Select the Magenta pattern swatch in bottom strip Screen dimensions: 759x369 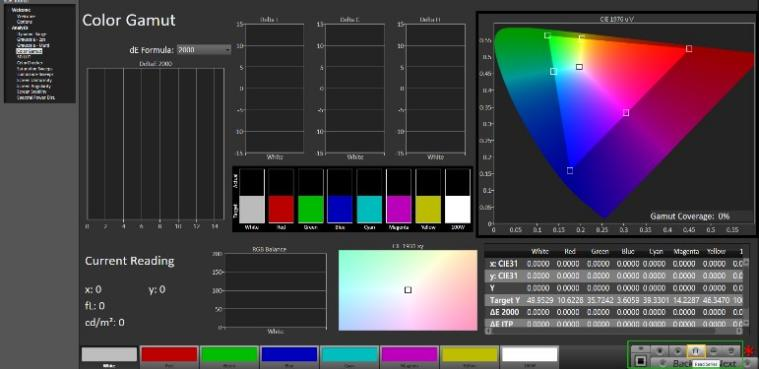tap(410, 354)
